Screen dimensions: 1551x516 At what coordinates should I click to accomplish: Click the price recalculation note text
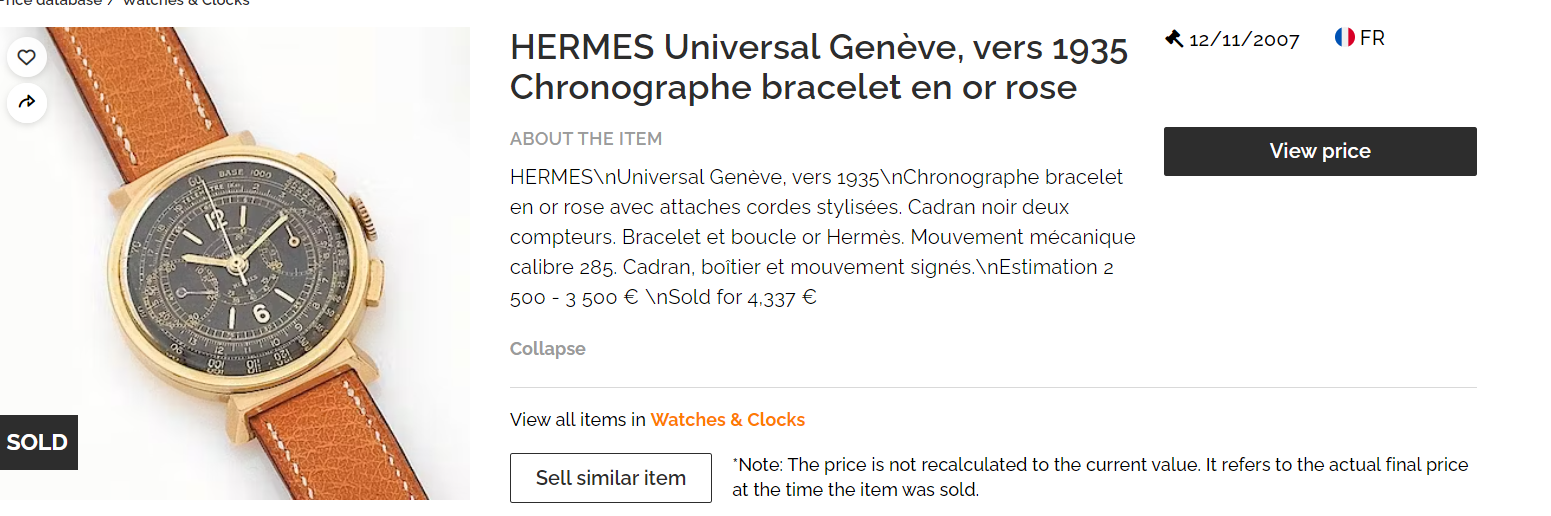[1100, 477]
